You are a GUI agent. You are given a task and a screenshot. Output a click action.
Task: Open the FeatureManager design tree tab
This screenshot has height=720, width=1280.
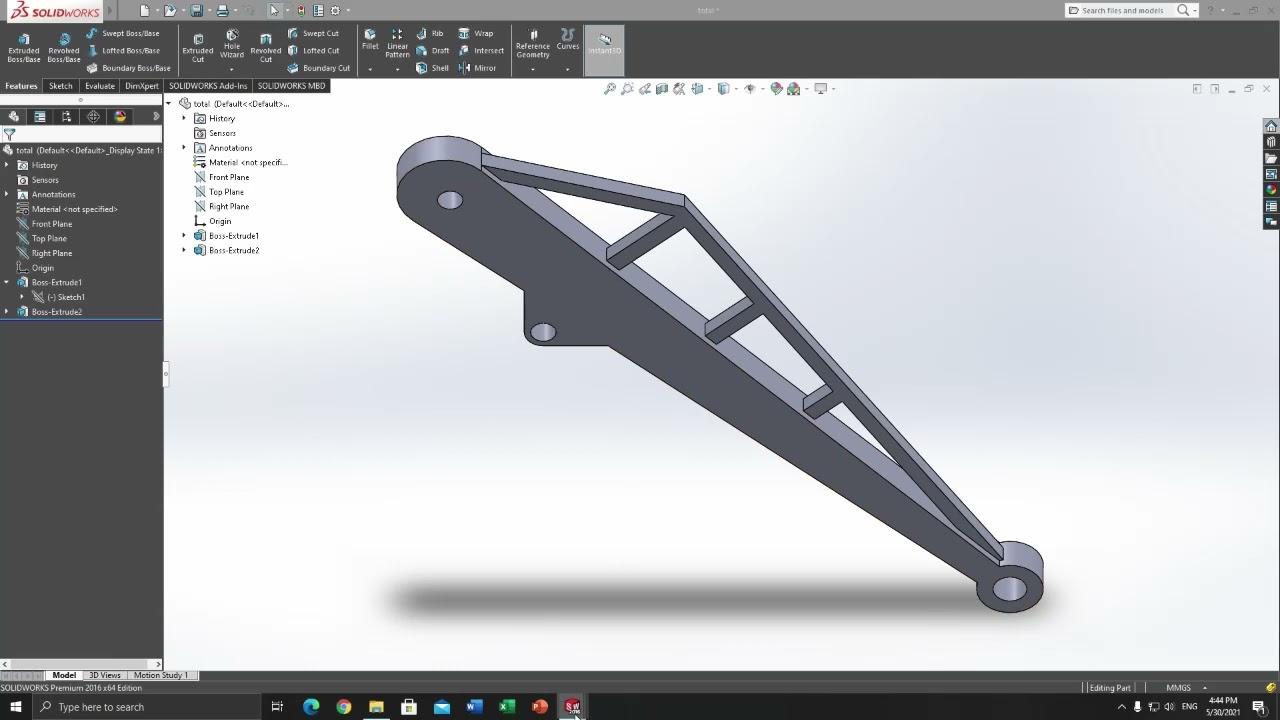13,116
